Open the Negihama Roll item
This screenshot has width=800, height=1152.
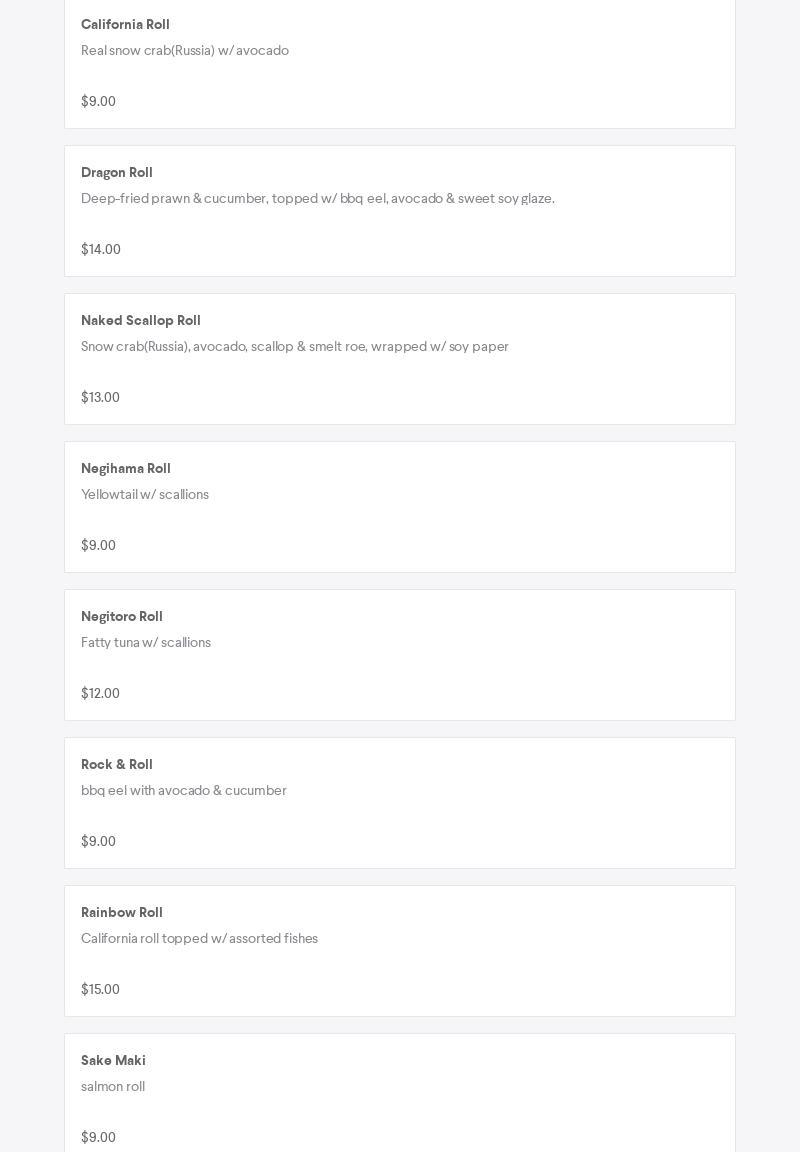pos(126,469)
